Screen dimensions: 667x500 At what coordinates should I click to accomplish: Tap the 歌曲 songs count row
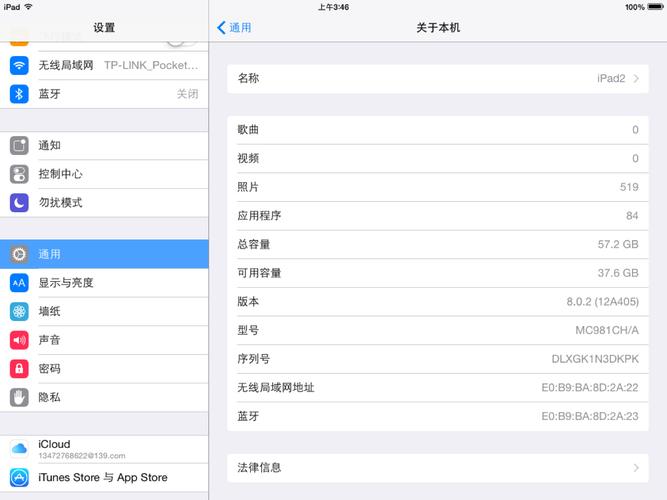tap(438, 130)
